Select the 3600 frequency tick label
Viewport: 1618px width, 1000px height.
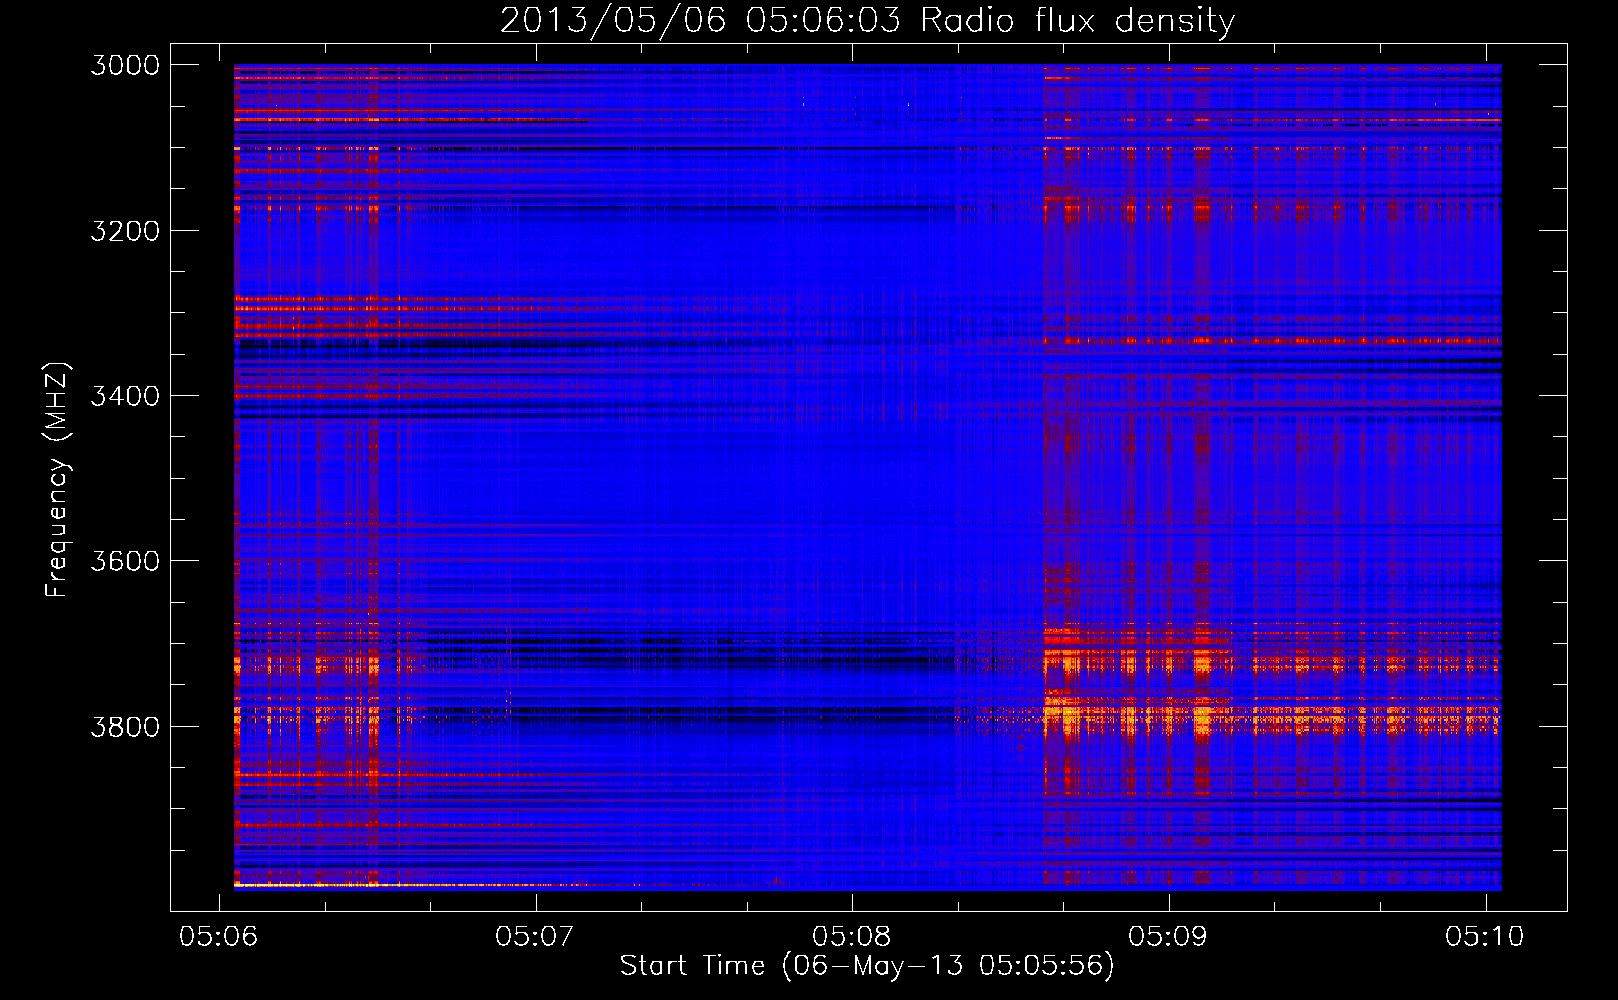(125, 561)
